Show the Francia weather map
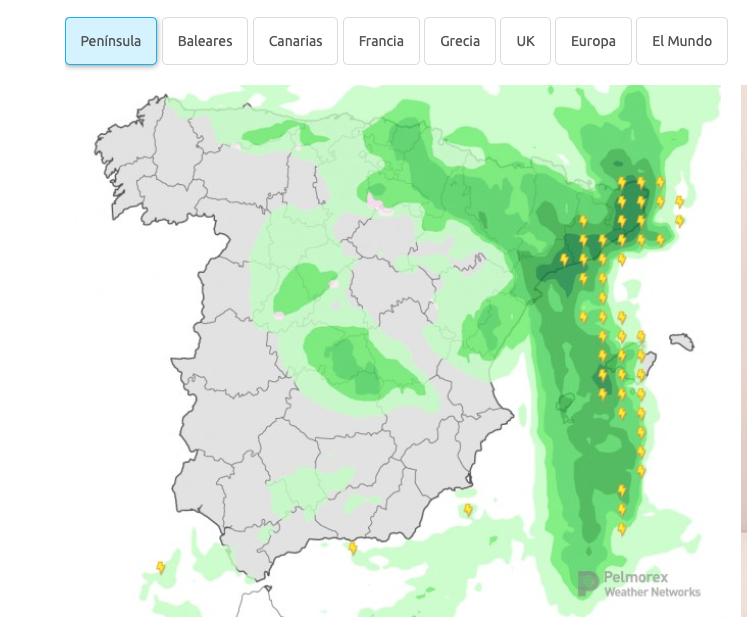747x617 pixels. coord(381,41)
